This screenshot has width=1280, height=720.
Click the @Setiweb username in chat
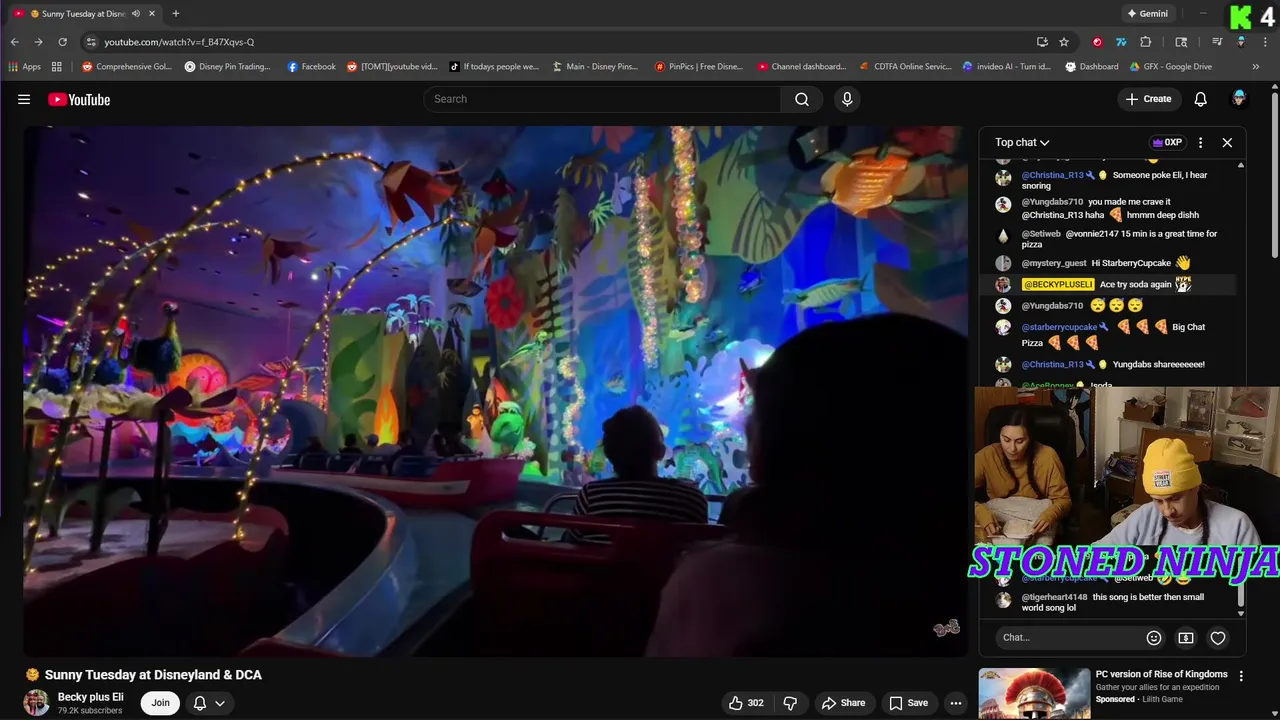(1041, 234)
